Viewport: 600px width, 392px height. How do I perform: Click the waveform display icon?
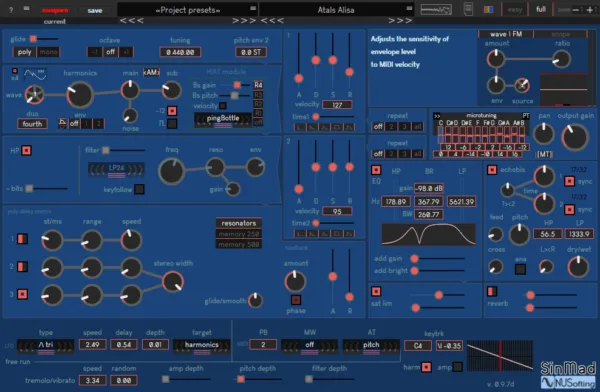point(35,74)
